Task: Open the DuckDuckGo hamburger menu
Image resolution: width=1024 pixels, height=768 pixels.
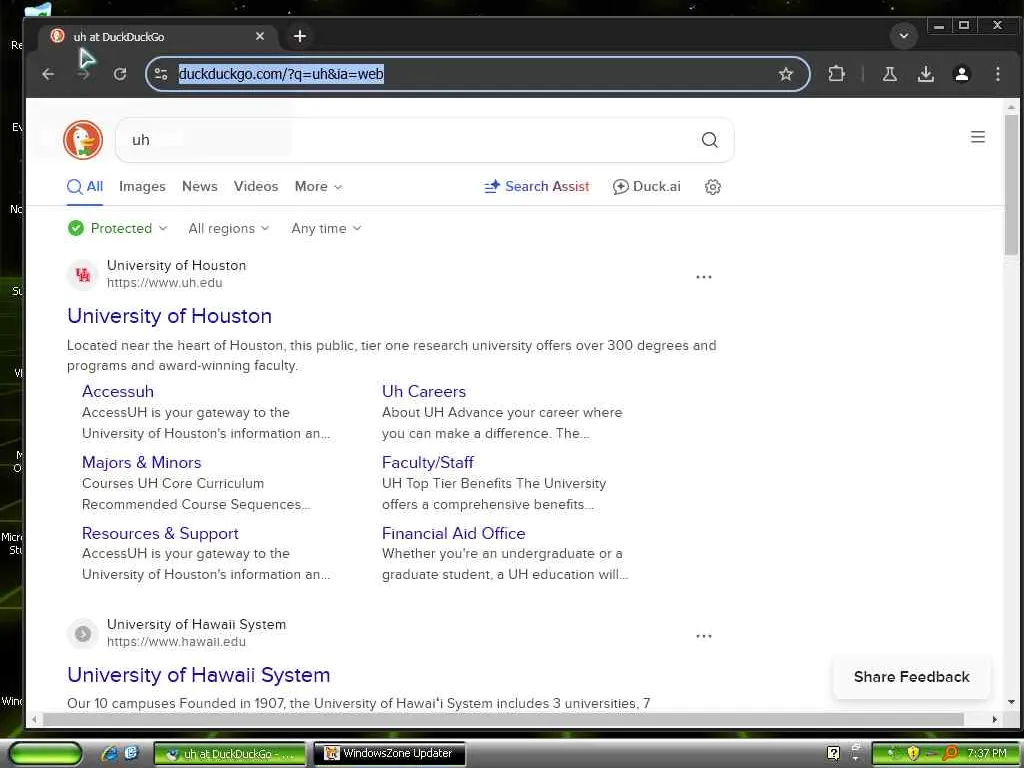Action: coord(978,137)
